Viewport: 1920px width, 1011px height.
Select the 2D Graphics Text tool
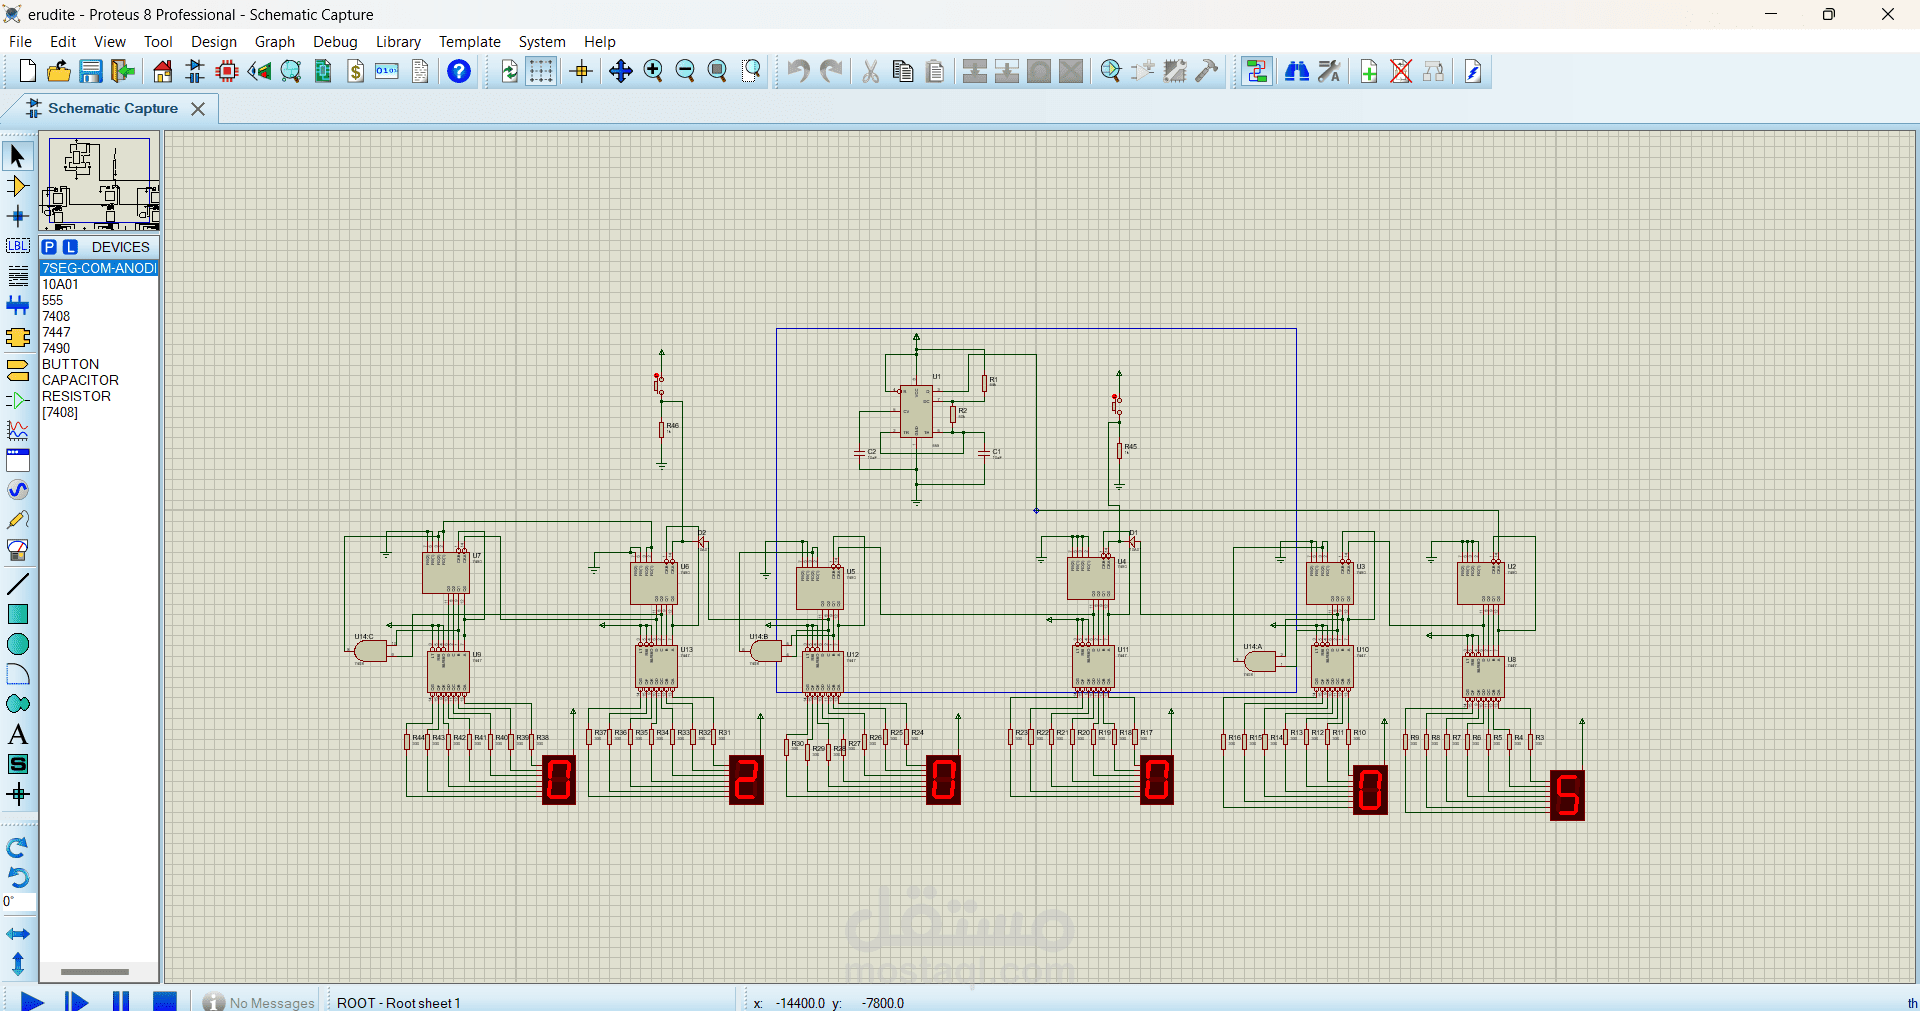18,734
